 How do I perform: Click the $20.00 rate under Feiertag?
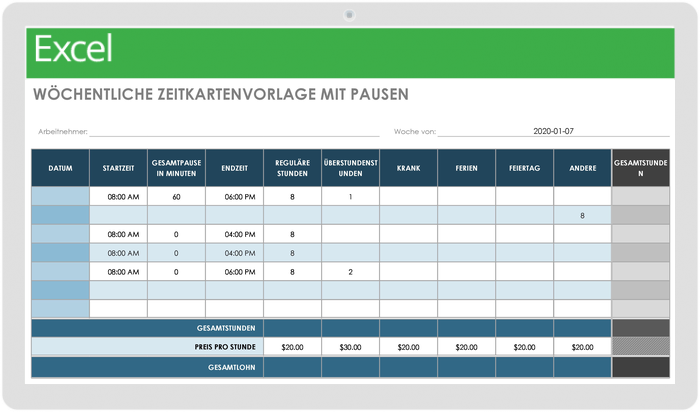coord(525,347)
